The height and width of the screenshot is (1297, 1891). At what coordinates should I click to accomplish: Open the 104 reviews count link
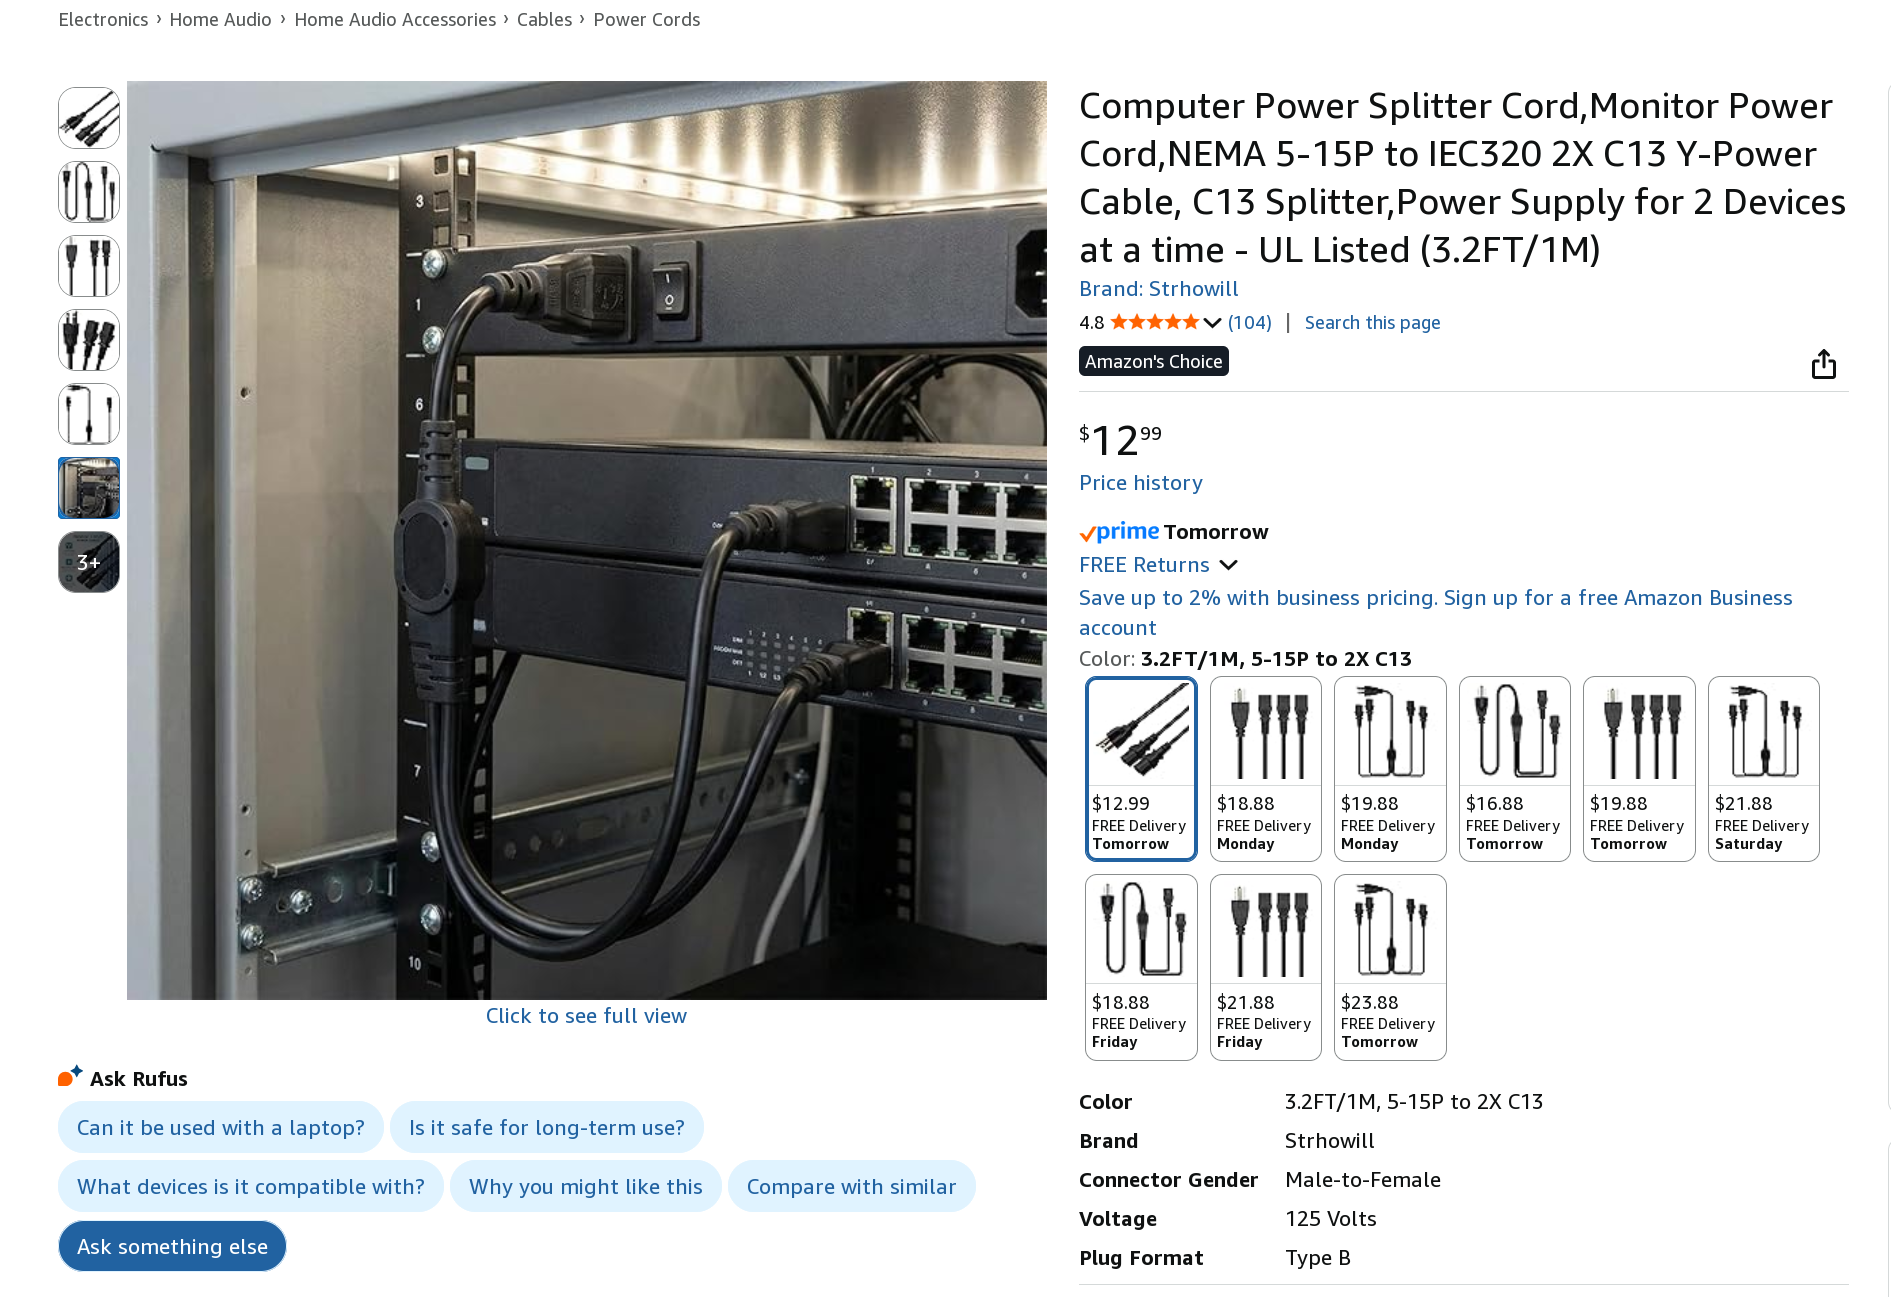pyautogui.click(x=1249, y=323)
